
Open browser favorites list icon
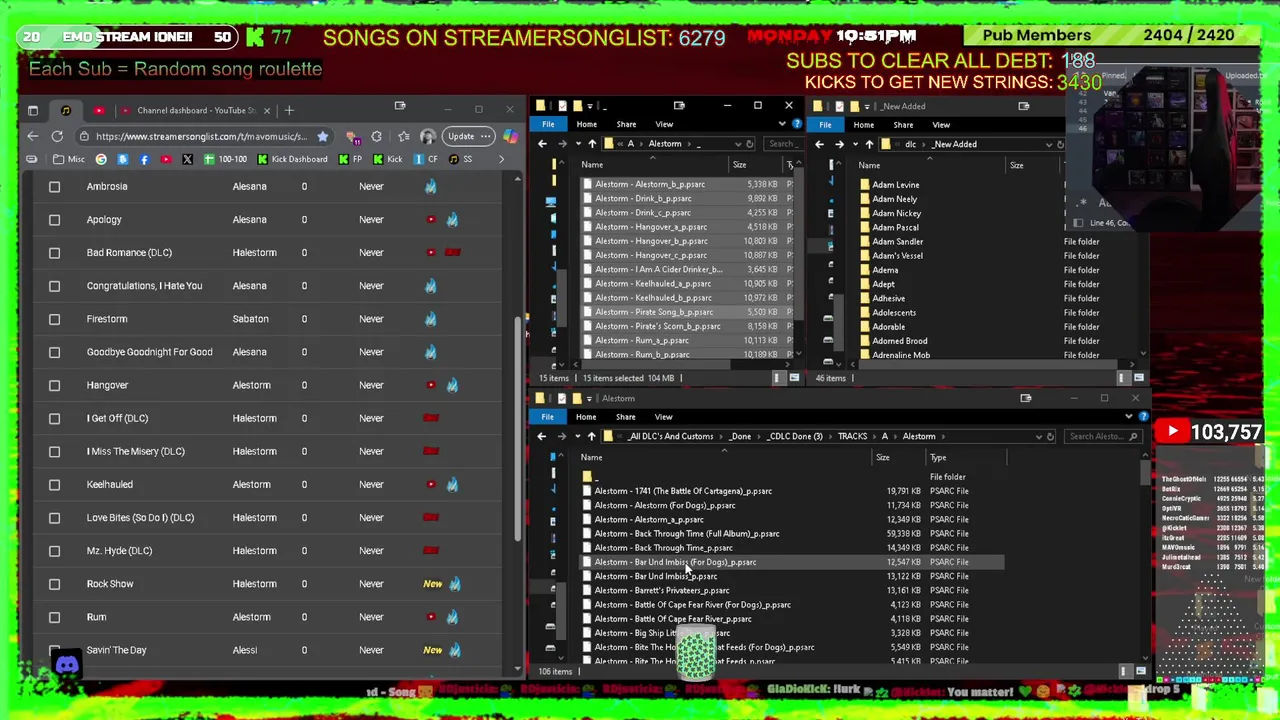pyautogui.click(x=404, y=136)
